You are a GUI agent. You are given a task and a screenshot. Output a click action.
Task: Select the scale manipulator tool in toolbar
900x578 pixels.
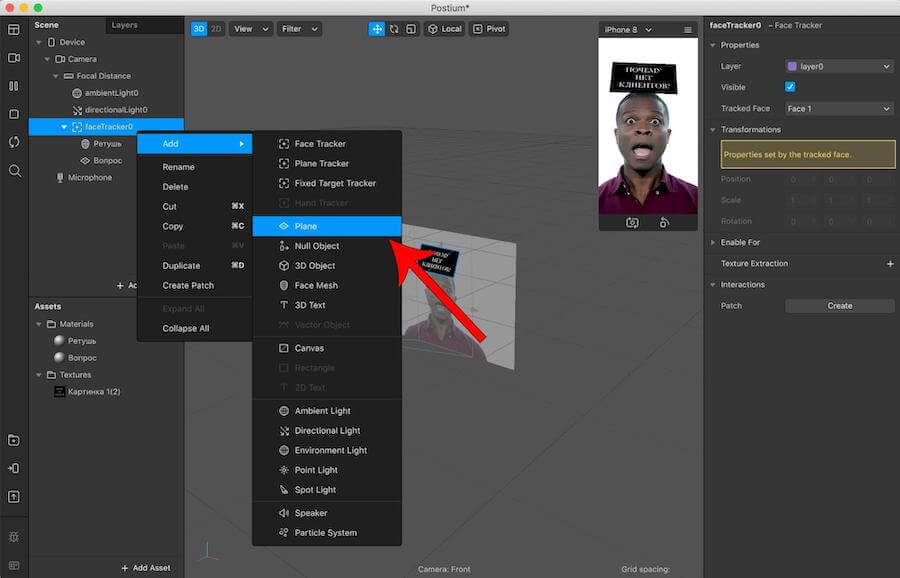(x=410, y=29)
